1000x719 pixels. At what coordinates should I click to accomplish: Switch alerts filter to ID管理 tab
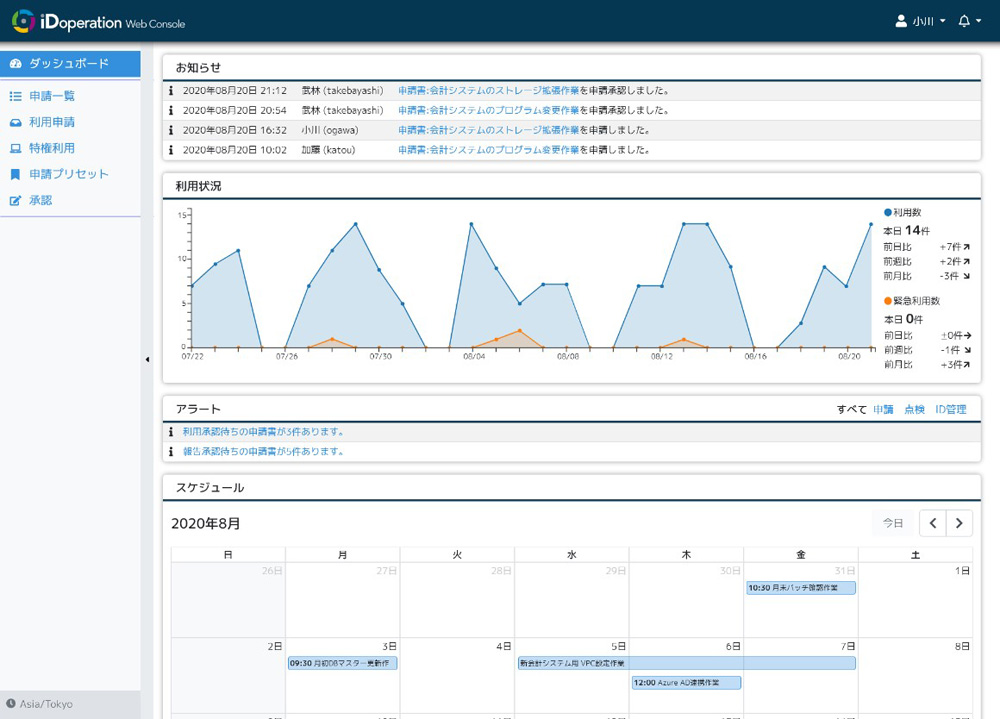950,409
